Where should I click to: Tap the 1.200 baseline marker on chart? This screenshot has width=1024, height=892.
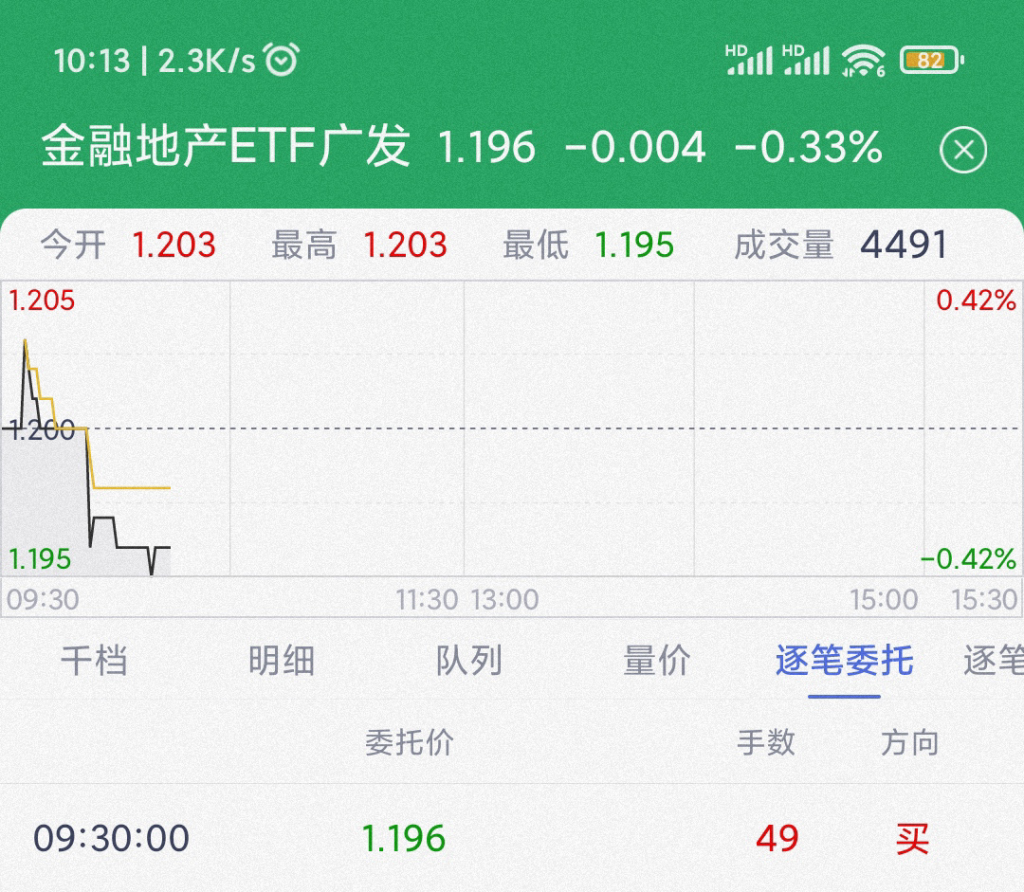(x=41, y=431)
